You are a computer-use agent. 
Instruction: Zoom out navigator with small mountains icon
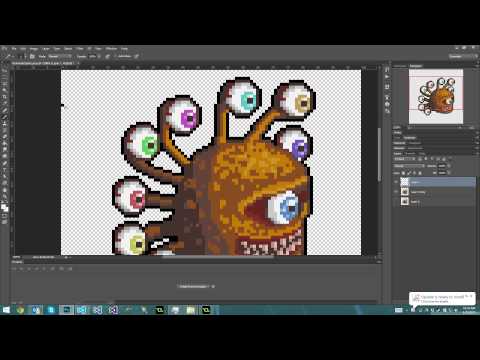[x=411, y=127]
